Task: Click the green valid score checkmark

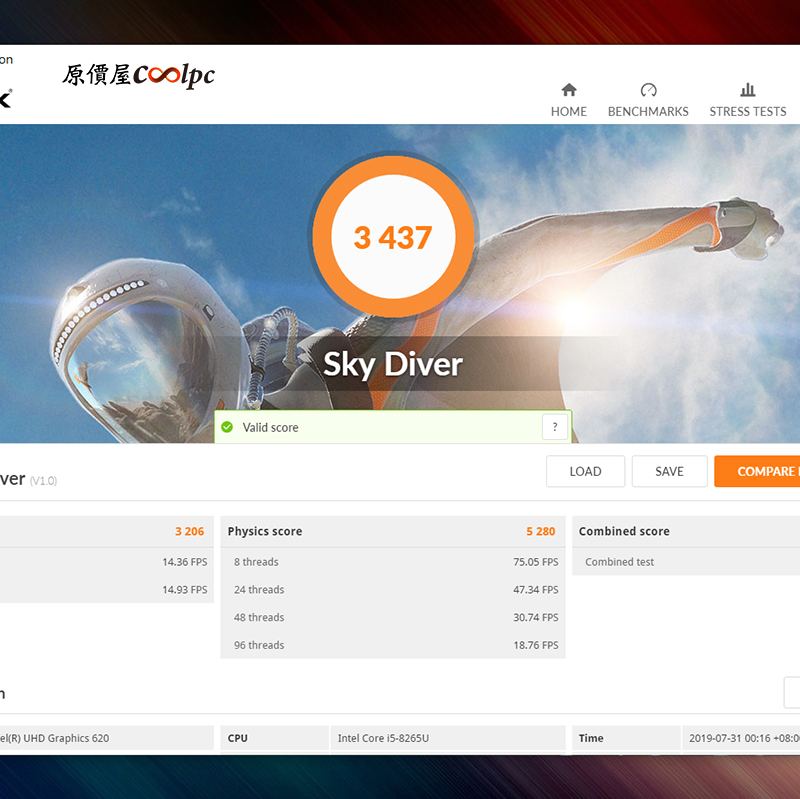Action: [x=227, y=427]
